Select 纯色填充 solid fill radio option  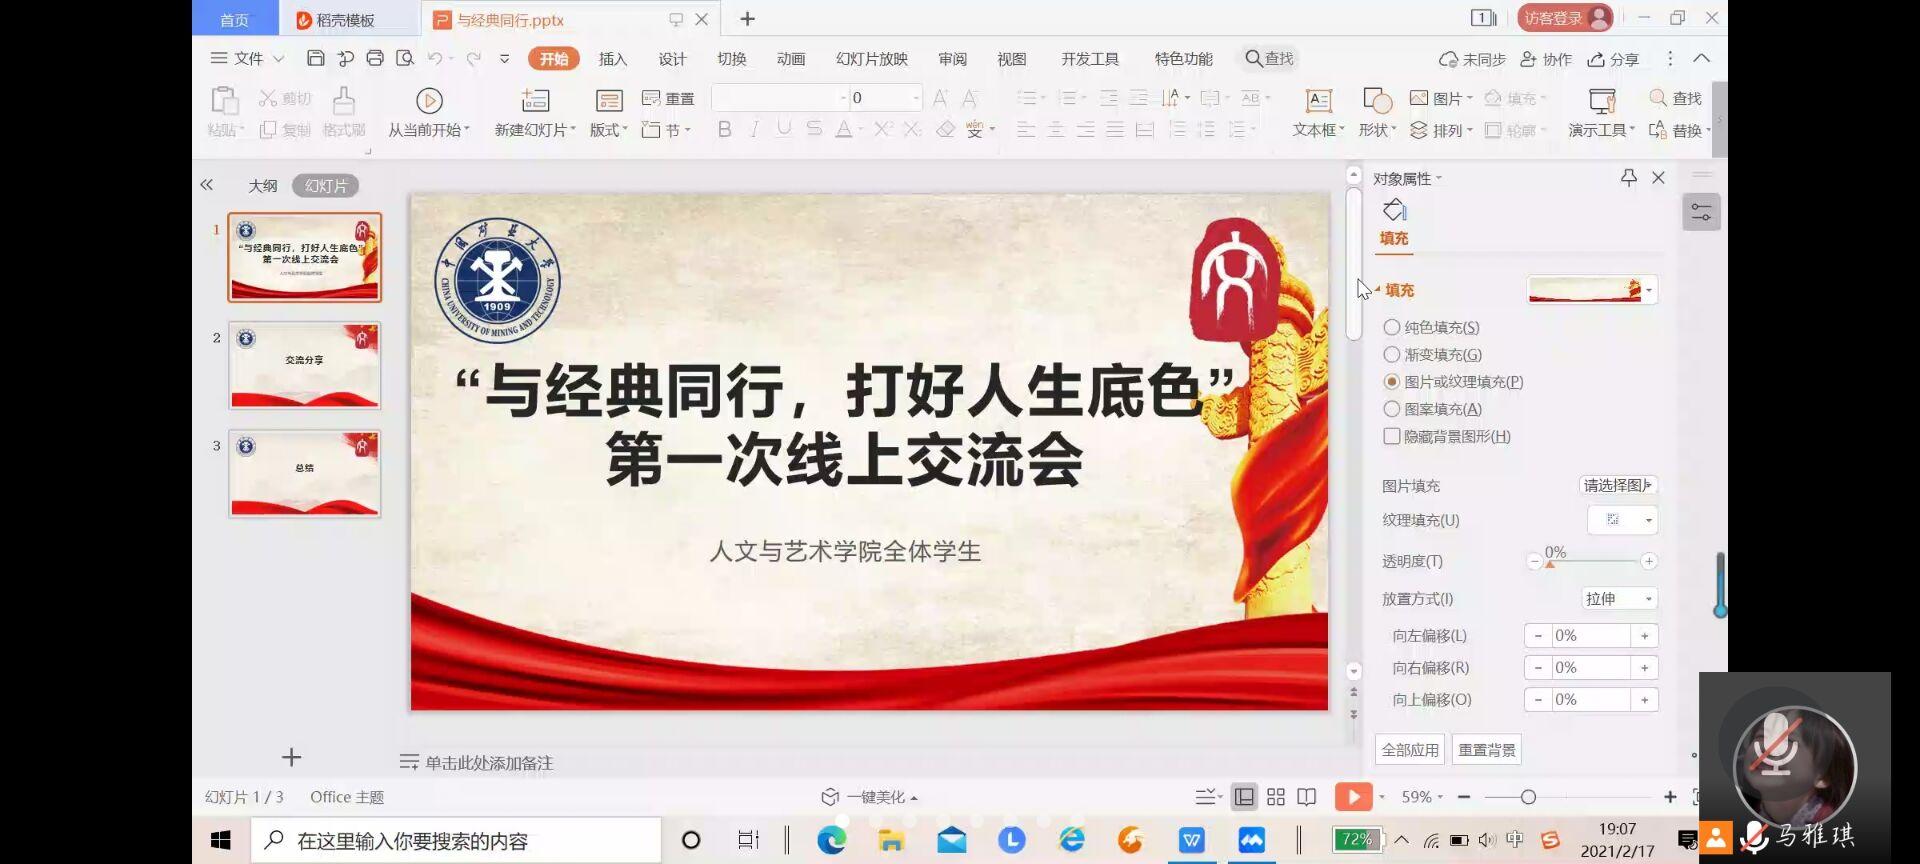(x=1391, y=327)
